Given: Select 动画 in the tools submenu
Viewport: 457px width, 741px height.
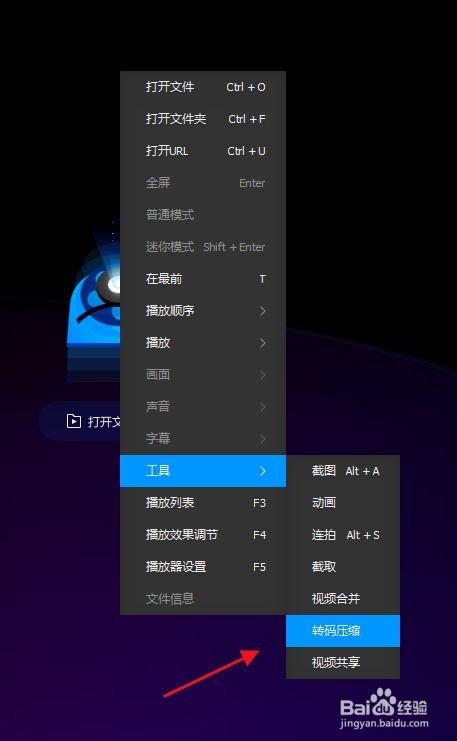Looking at the screenshot, I should tap(343, 503).
